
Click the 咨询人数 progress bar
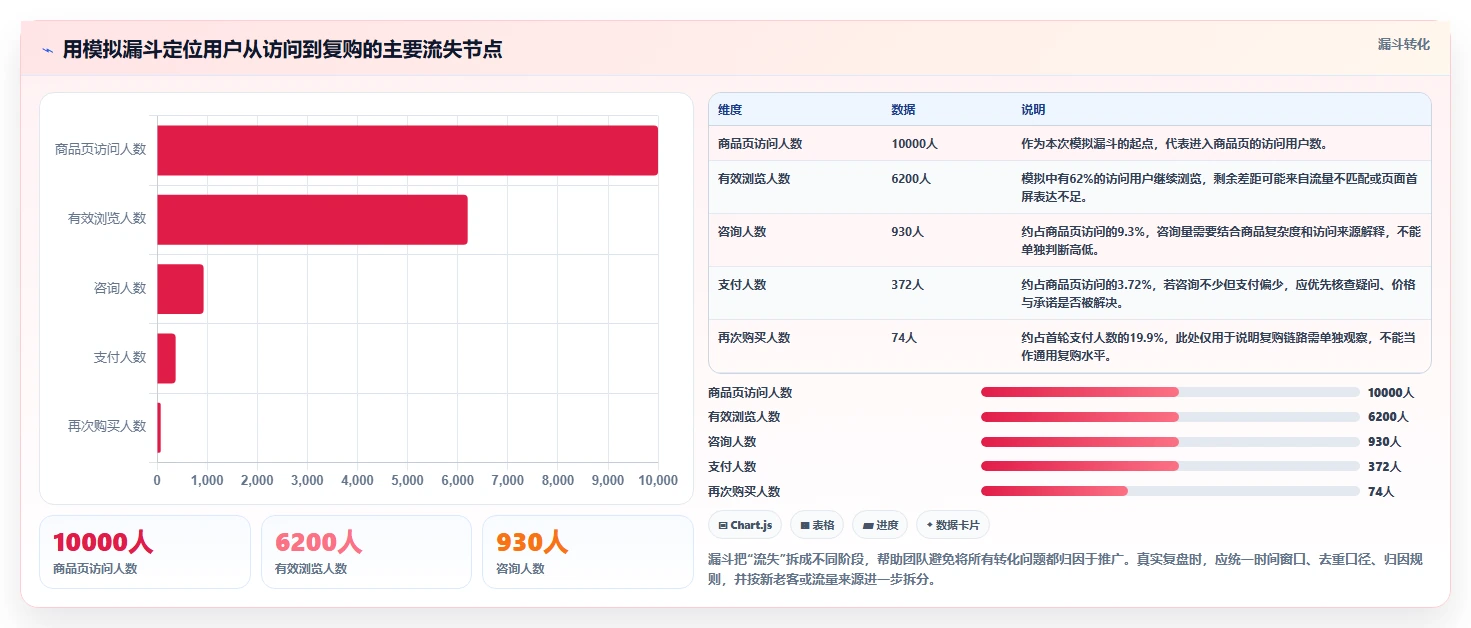click(1170, 442)
